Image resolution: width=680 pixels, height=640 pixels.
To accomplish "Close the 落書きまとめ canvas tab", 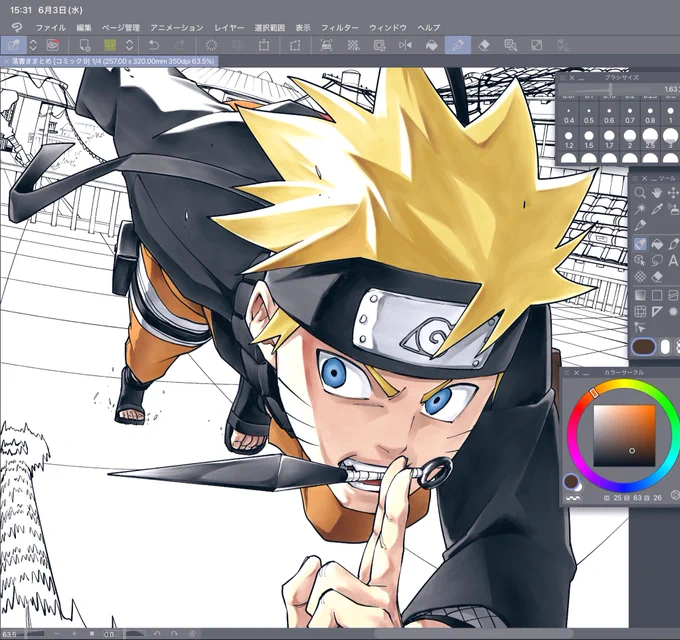I will point(6,61).
